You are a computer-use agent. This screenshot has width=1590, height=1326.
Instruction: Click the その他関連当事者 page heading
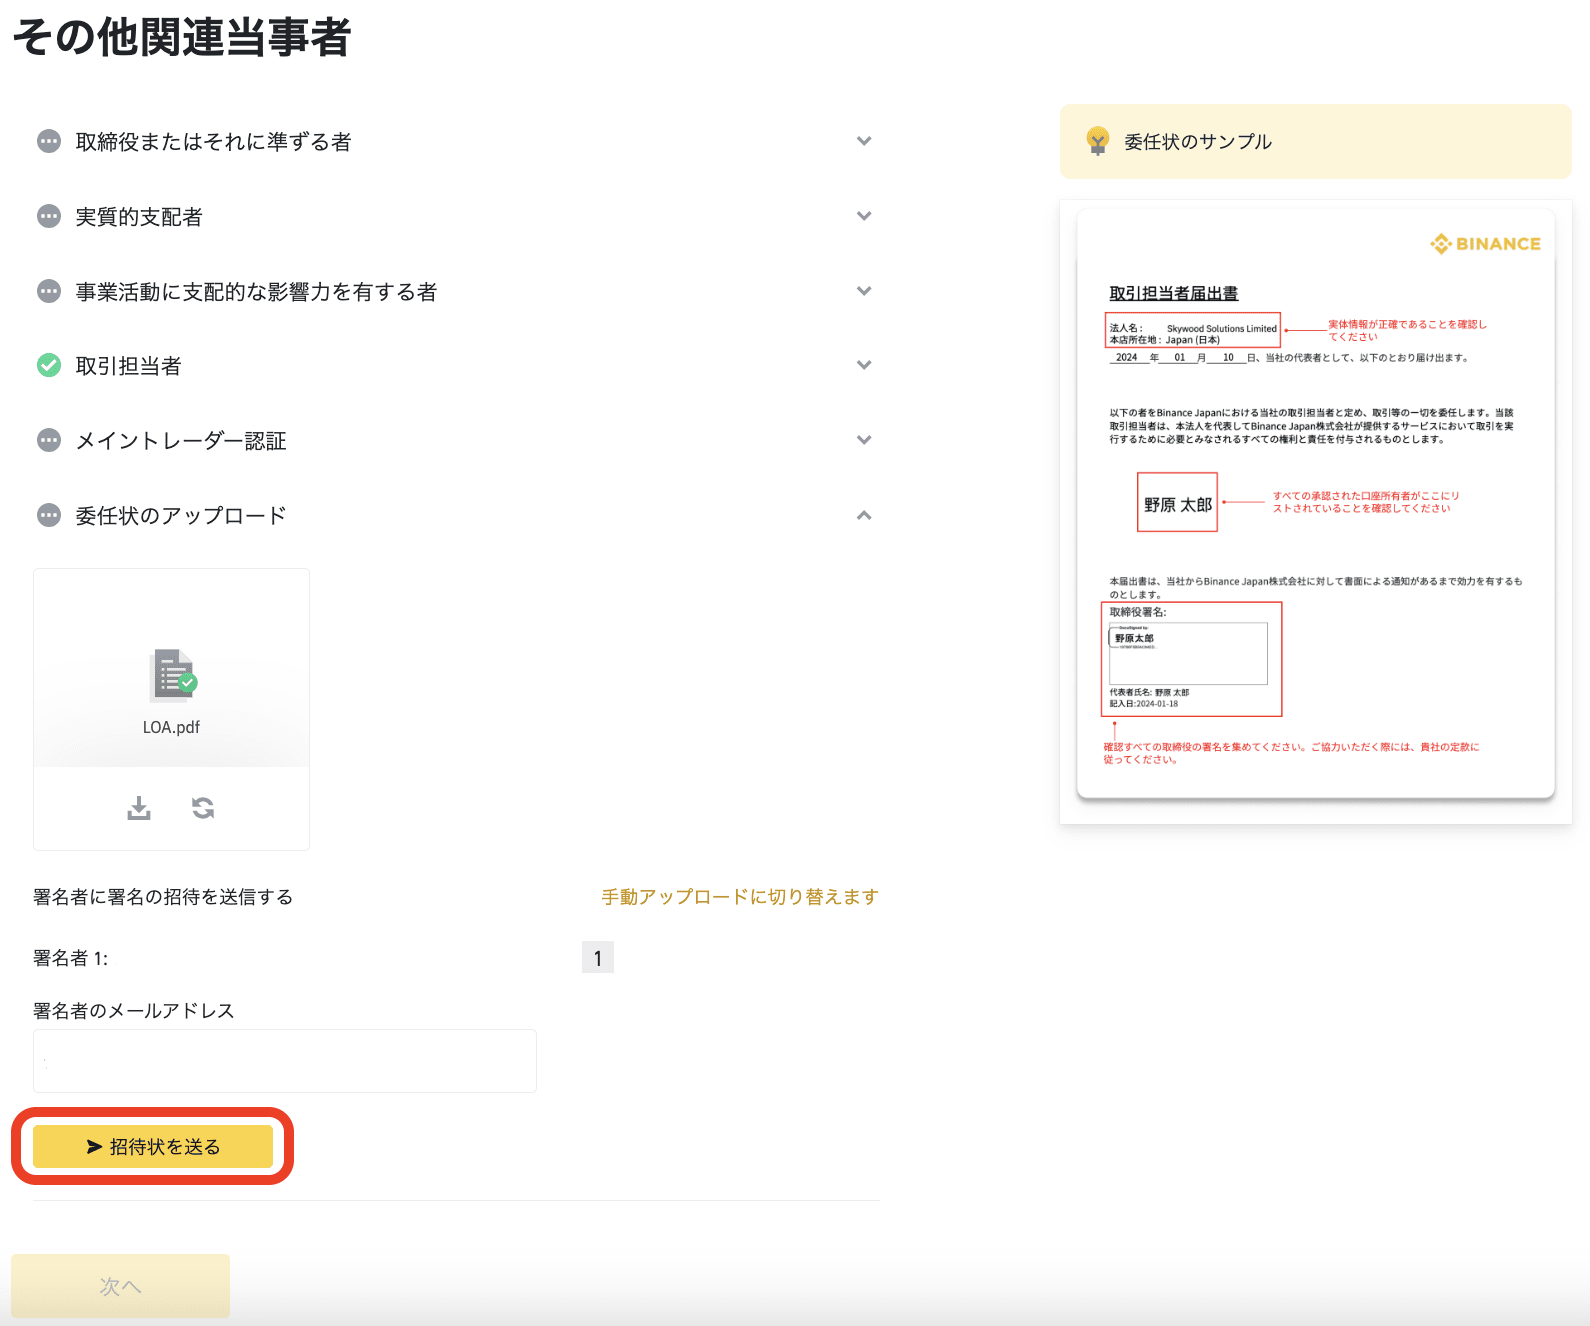click(181, 37)
